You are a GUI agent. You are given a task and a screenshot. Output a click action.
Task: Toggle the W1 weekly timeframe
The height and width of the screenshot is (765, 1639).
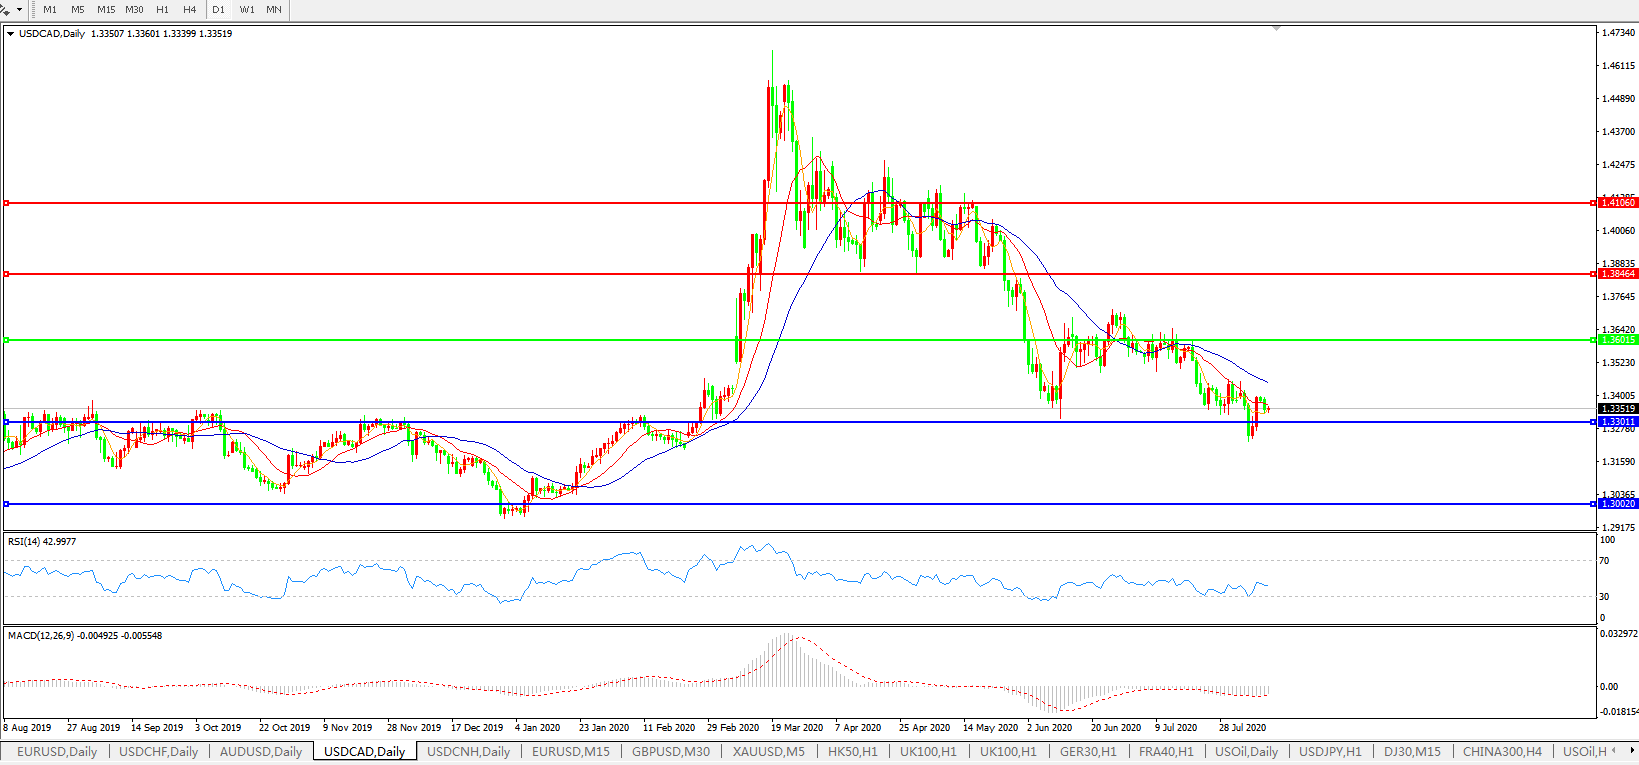coord(247,10)
